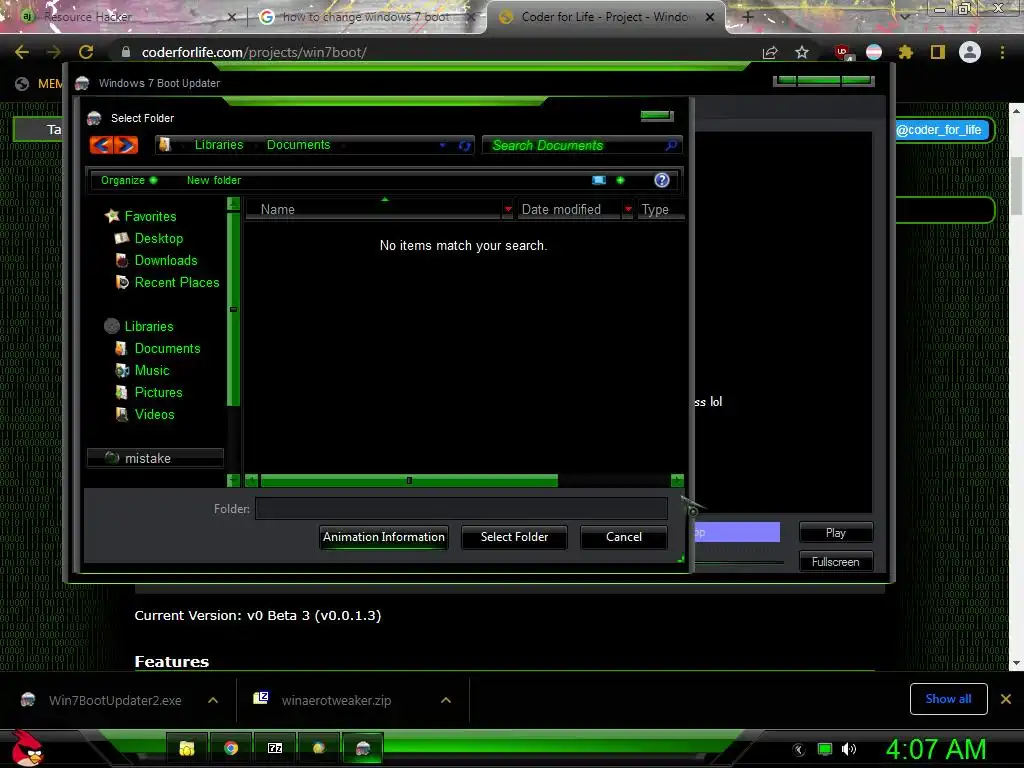Bookmark this page with star
The height and width of the screenshot is (768, 1024).
tap(802, 52)
